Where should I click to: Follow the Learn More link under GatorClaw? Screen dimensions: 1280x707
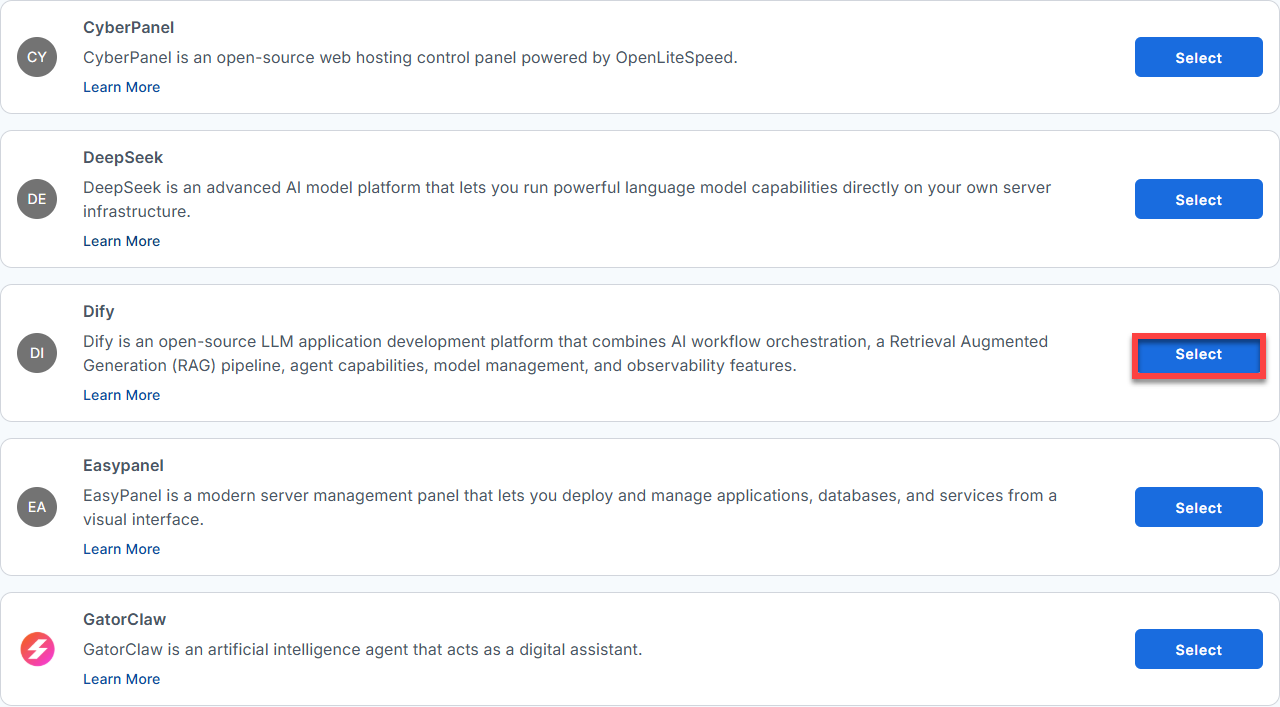click(x=121, y=679)
